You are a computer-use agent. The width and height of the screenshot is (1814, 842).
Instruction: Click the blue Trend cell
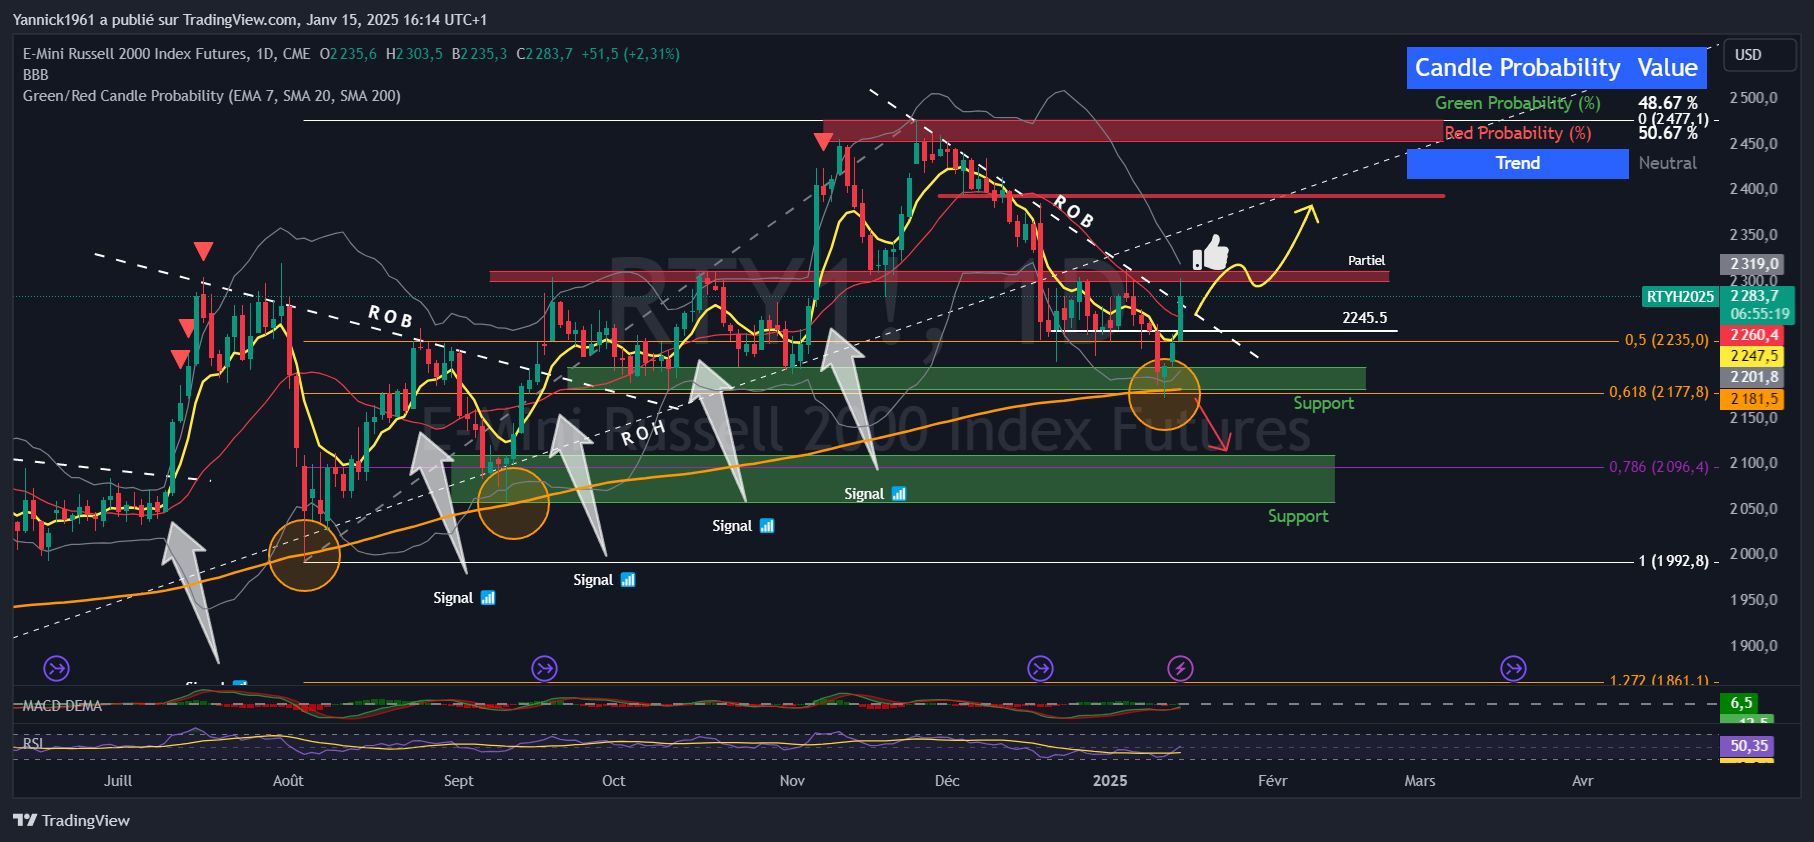pyautogui.click(x=1518, y=164)
